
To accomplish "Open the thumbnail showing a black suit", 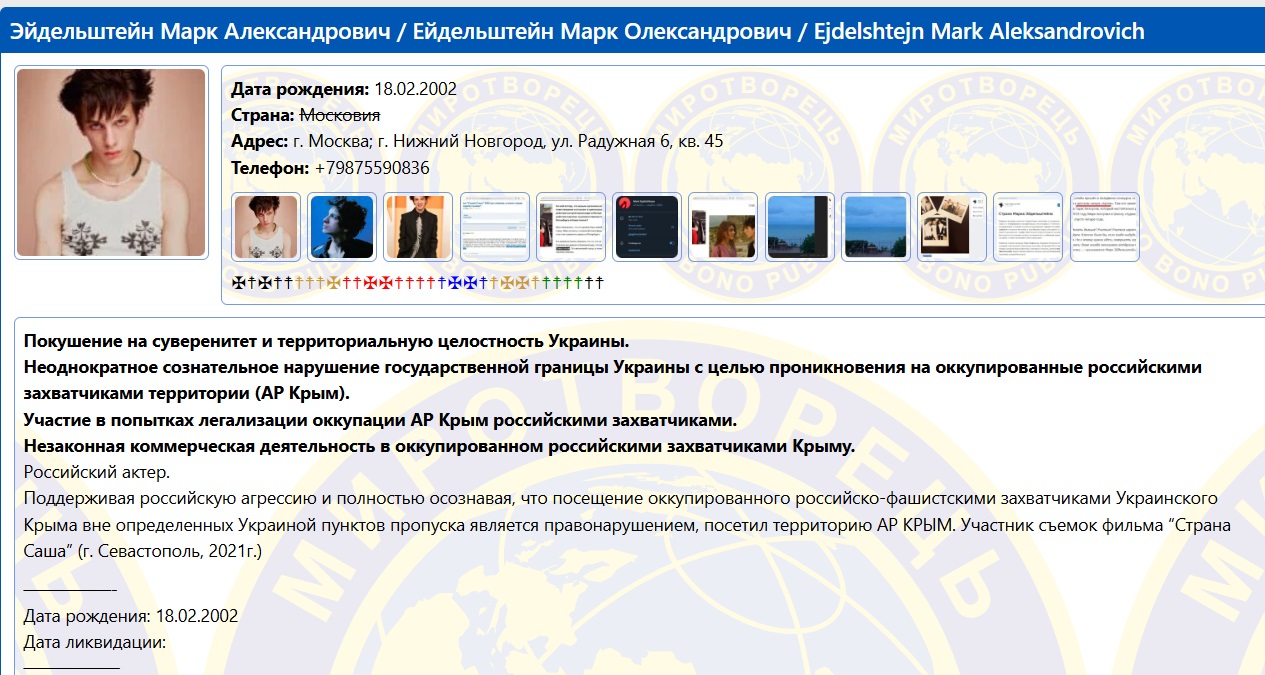I will (x=418, y=227).
